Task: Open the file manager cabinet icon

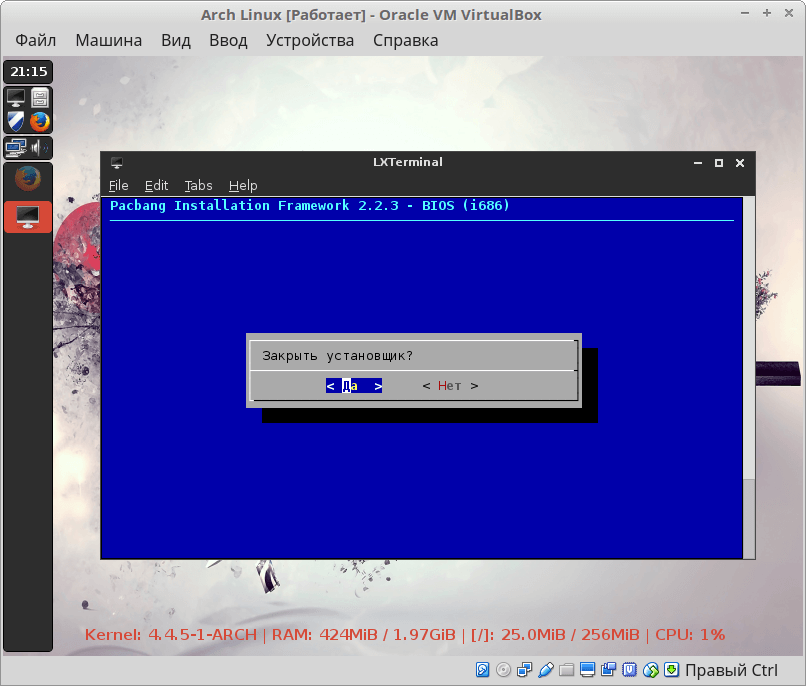Action: tap(40, 98)
